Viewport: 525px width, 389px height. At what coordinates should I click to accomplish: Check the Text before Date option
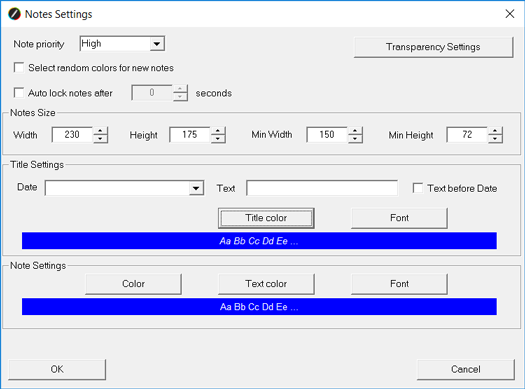pyautogui.click(x=418, y=188)
